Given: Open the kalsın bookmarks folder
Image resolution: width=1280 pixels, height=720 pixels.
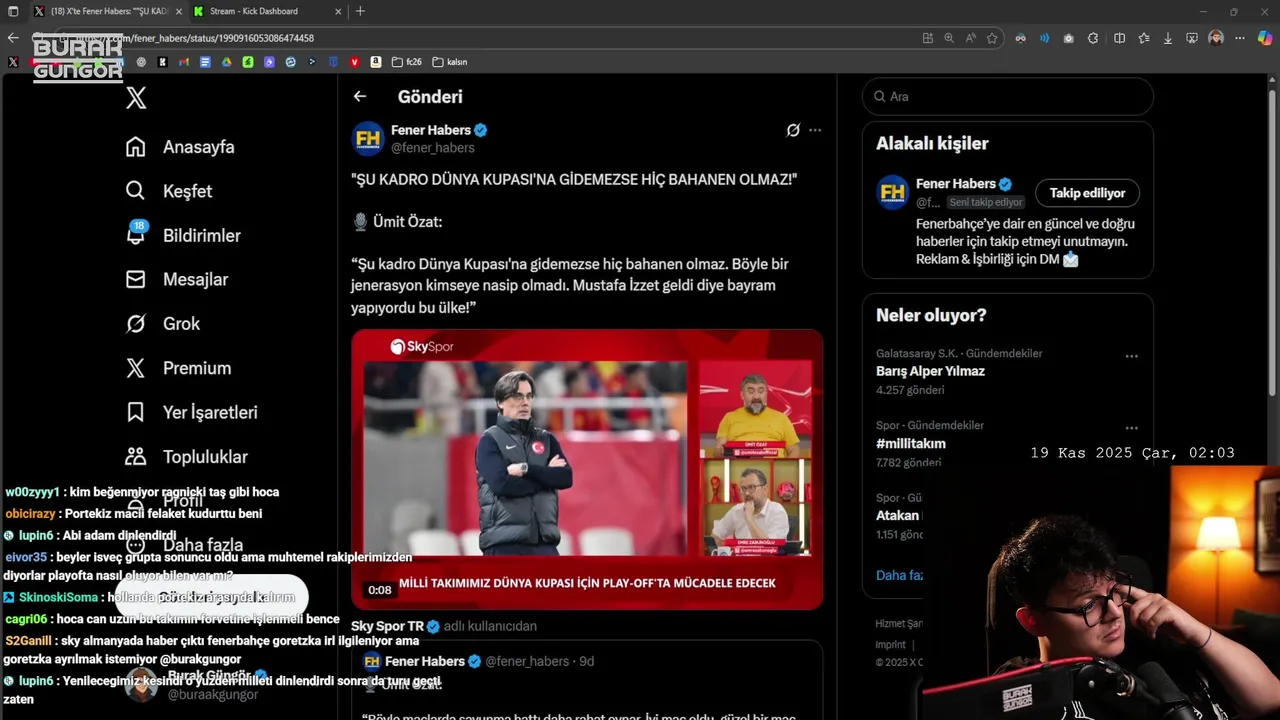Looking at the screenshot, I should pyautogui.click(x=450, y=62).
